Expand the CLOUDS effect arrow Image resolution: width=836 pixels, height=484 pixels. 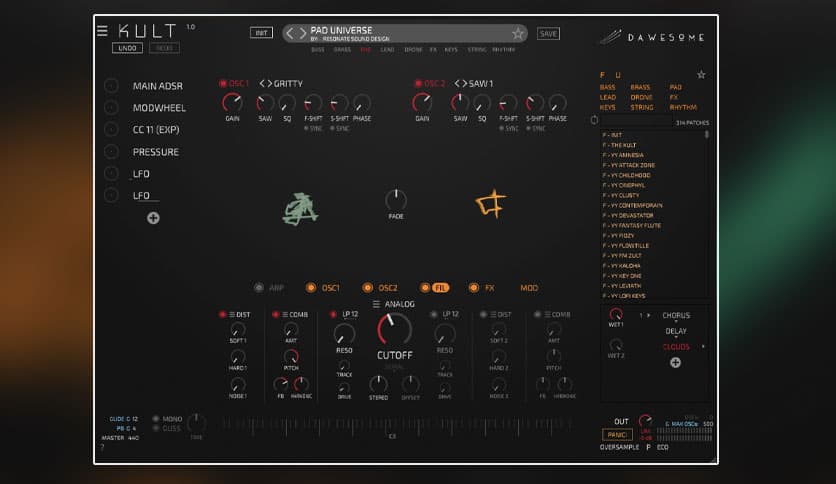[703, 346]
